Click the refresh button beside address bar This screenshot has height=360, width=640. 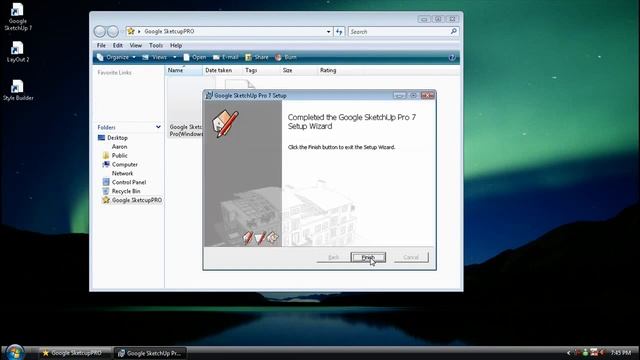(x=339, y=31)
